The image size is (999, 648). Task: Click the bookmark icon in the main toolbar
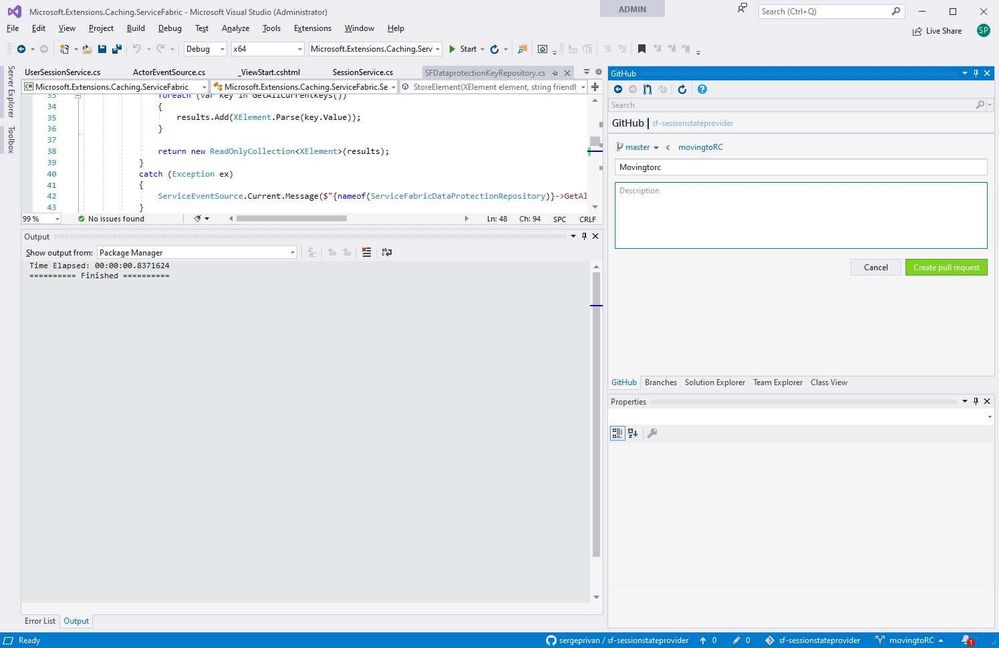[x=642, y=49]
